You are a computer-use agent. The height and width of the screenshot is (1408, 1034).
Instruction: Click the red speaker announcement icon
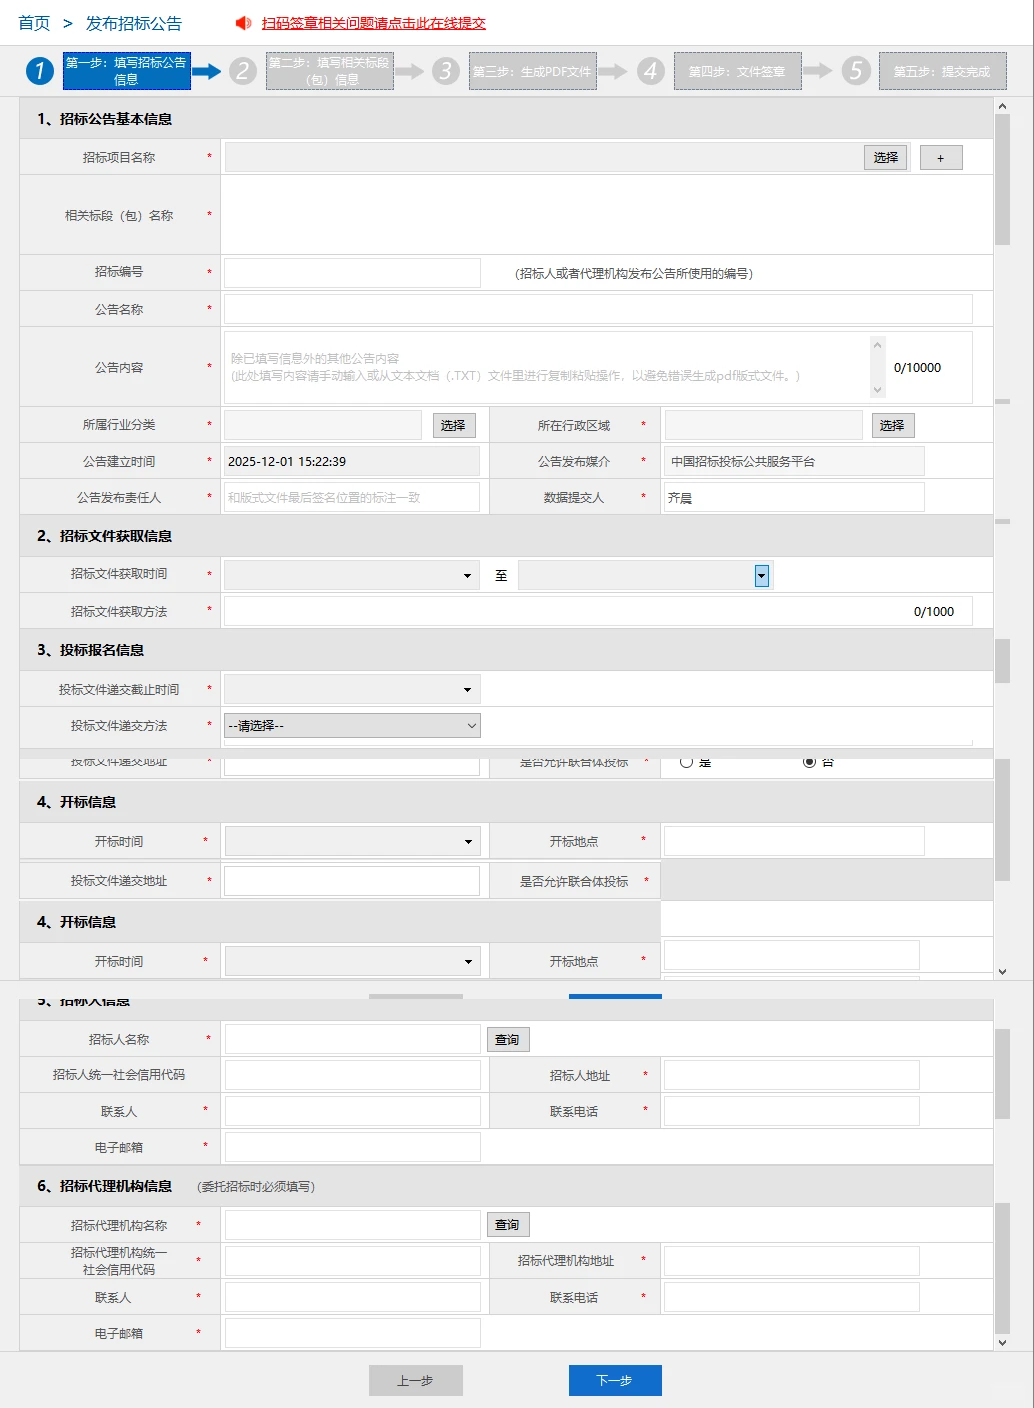[243, 23]
